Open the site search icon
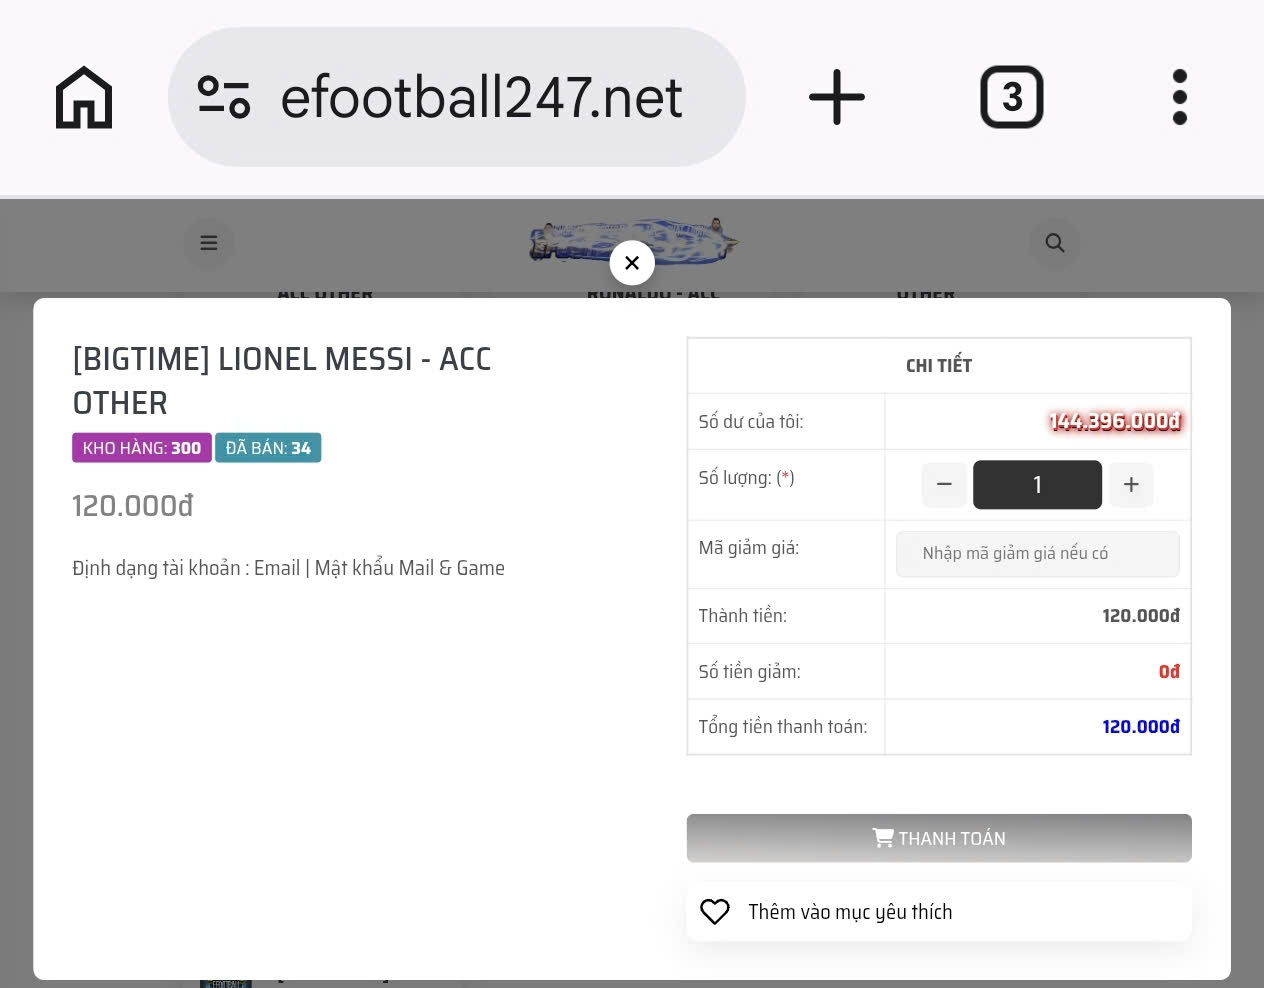Image resolution: width=1264 pixels, height=988 pixels. point(1055,243)
